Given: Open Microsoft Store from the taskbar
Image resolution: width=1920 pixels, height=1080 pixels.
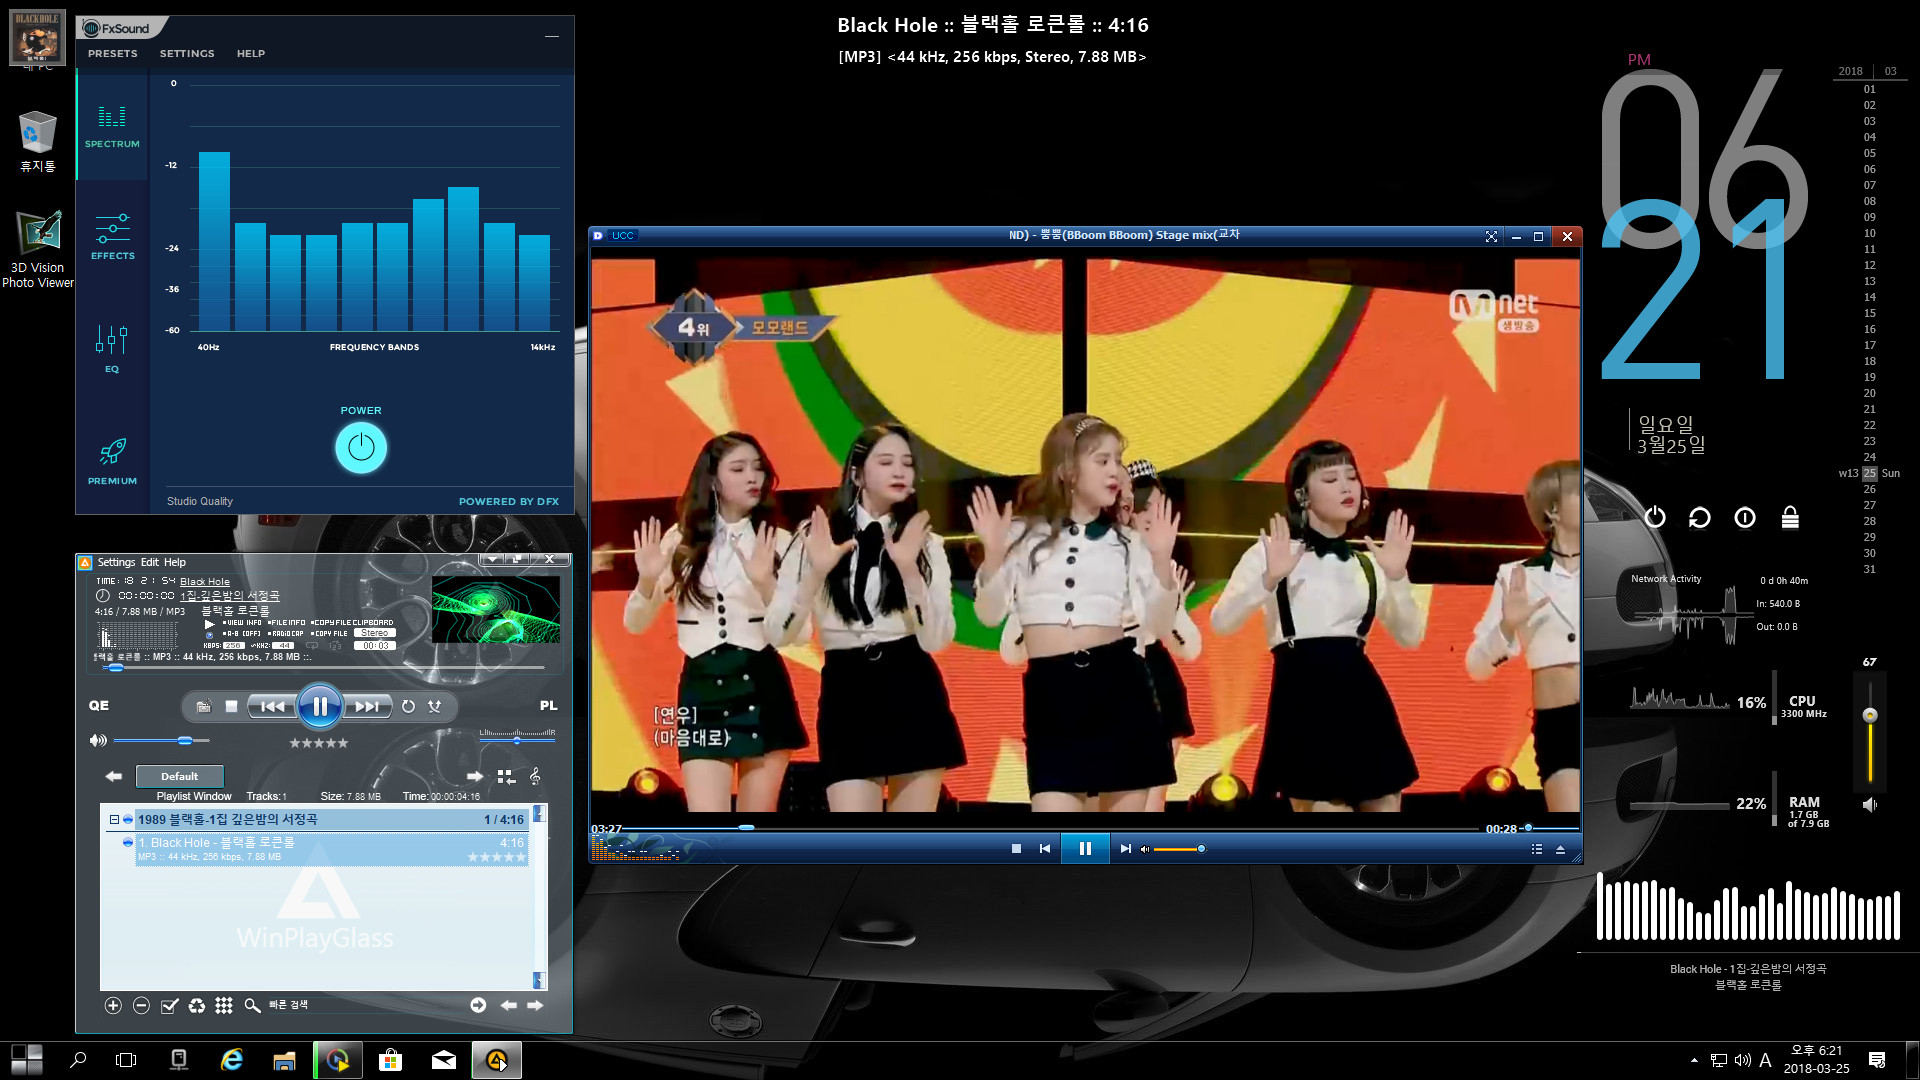Looking at the screenshot, I should coord(391,1060).
